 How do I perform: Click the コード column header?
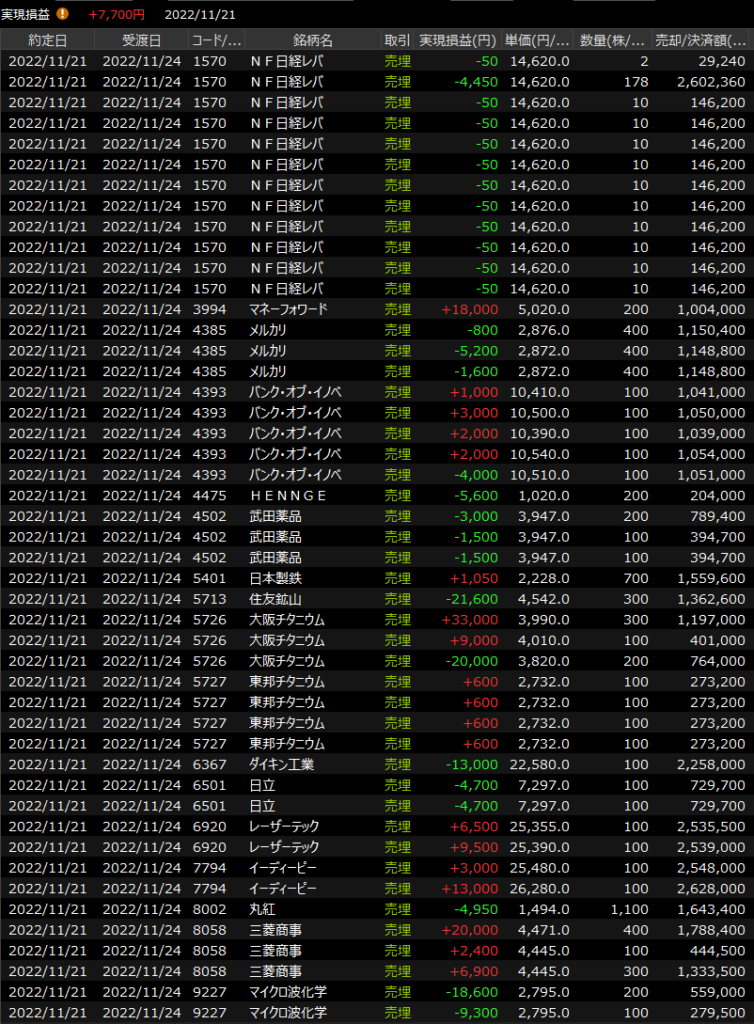click(216, 40)
